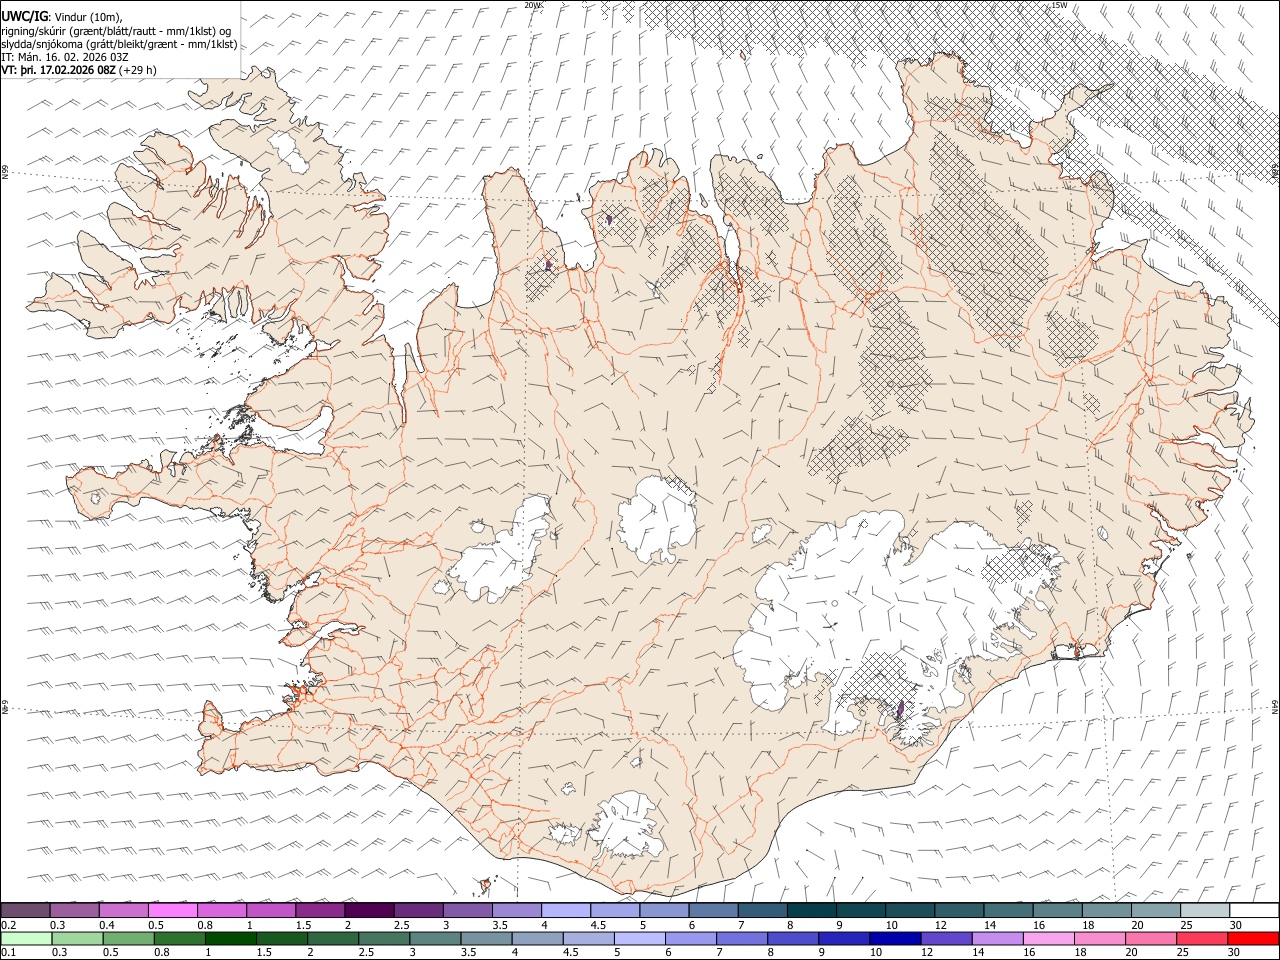Click the '20W' longitude label at top
The width and height of the screenshot is (1280, 960).
[534, 5]
